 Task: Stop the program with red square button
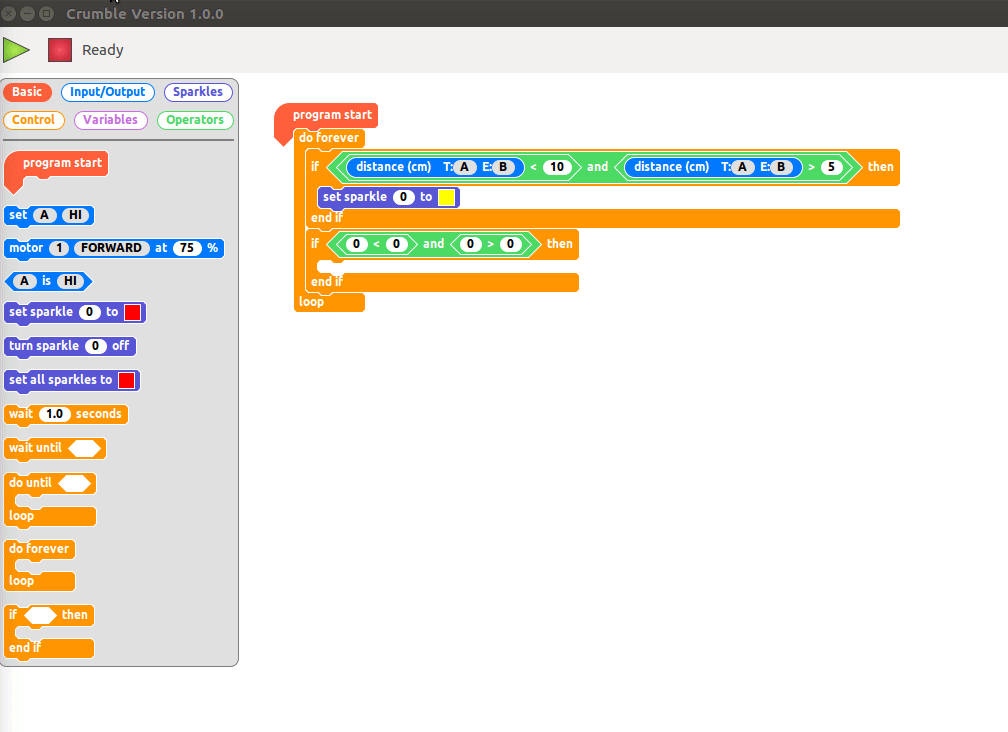[60, 50]
